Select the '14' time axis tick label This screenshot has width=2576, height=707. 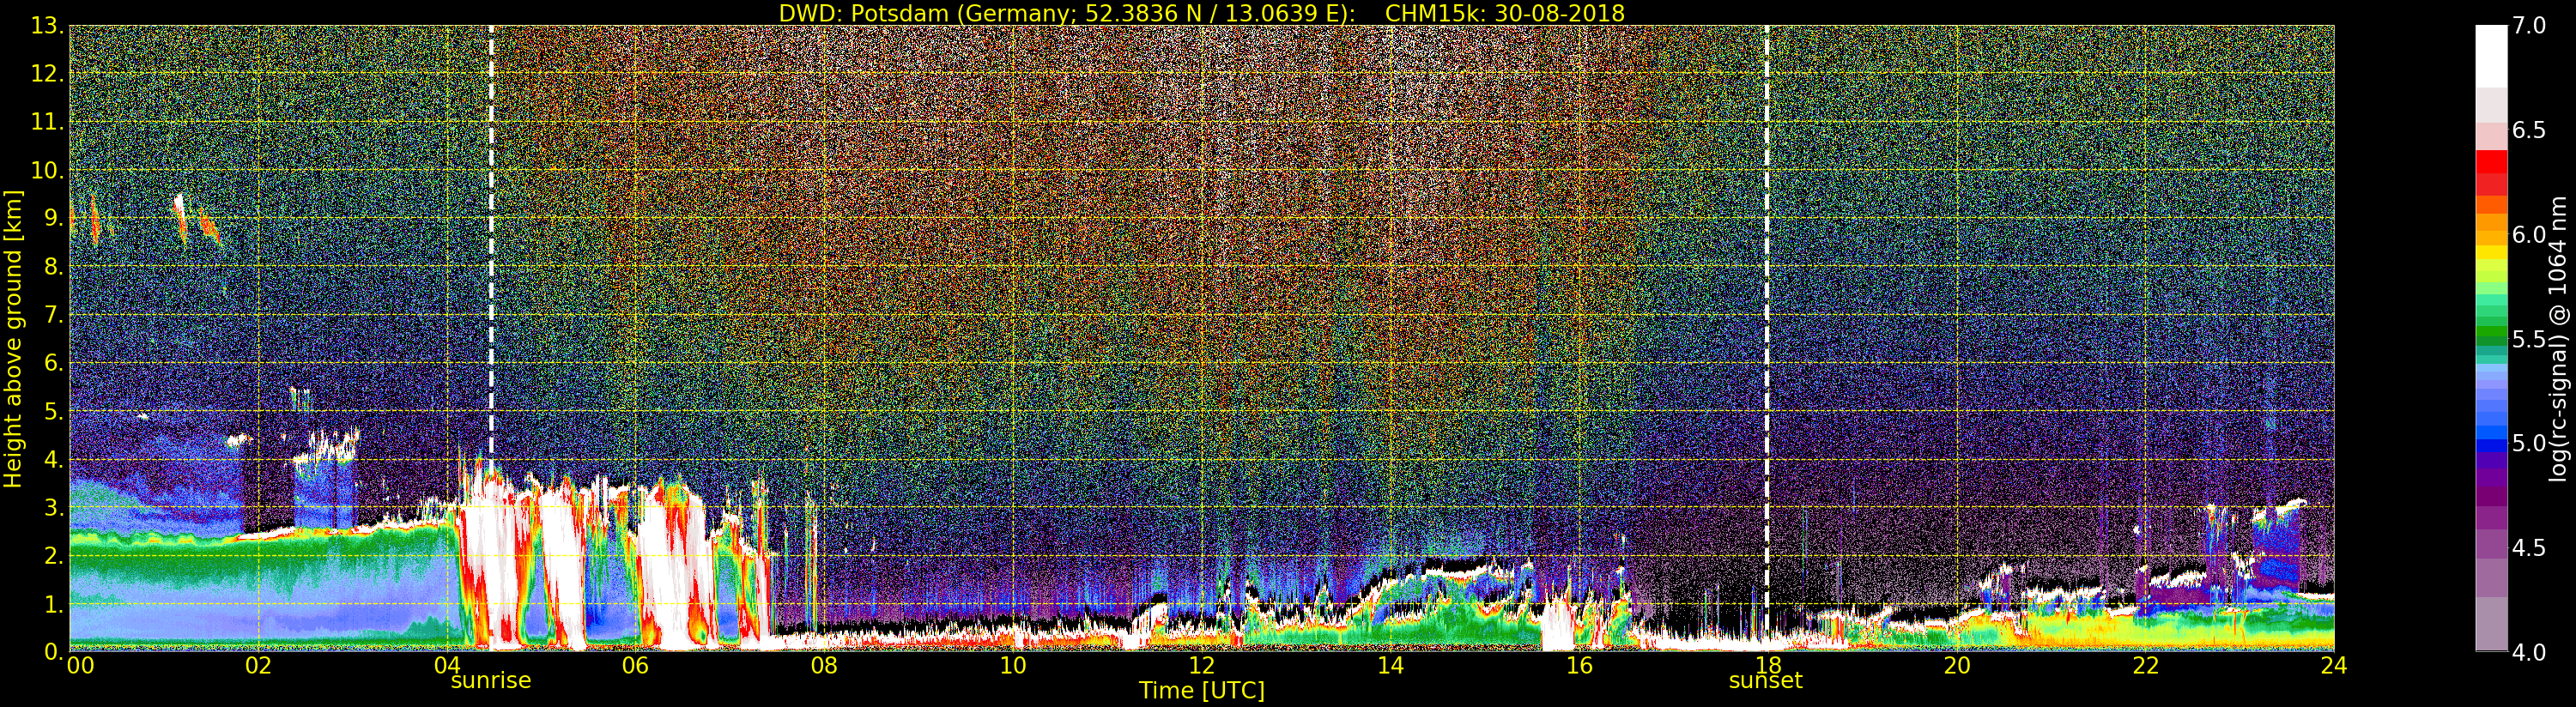(1390, 666)
